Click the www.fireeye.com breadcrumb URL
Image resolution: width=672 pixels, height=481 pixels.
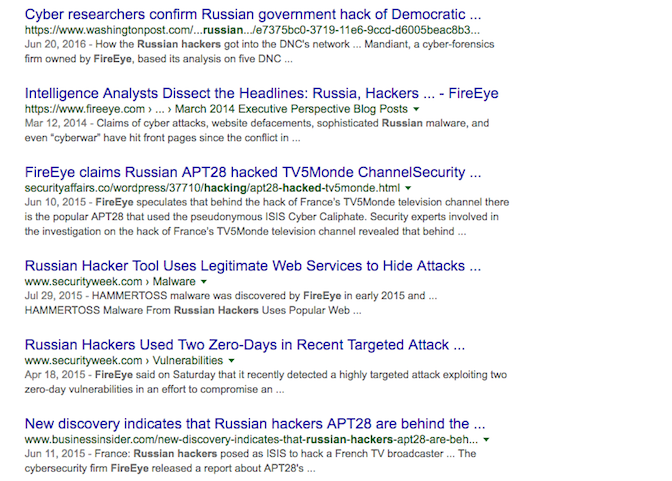216,109
